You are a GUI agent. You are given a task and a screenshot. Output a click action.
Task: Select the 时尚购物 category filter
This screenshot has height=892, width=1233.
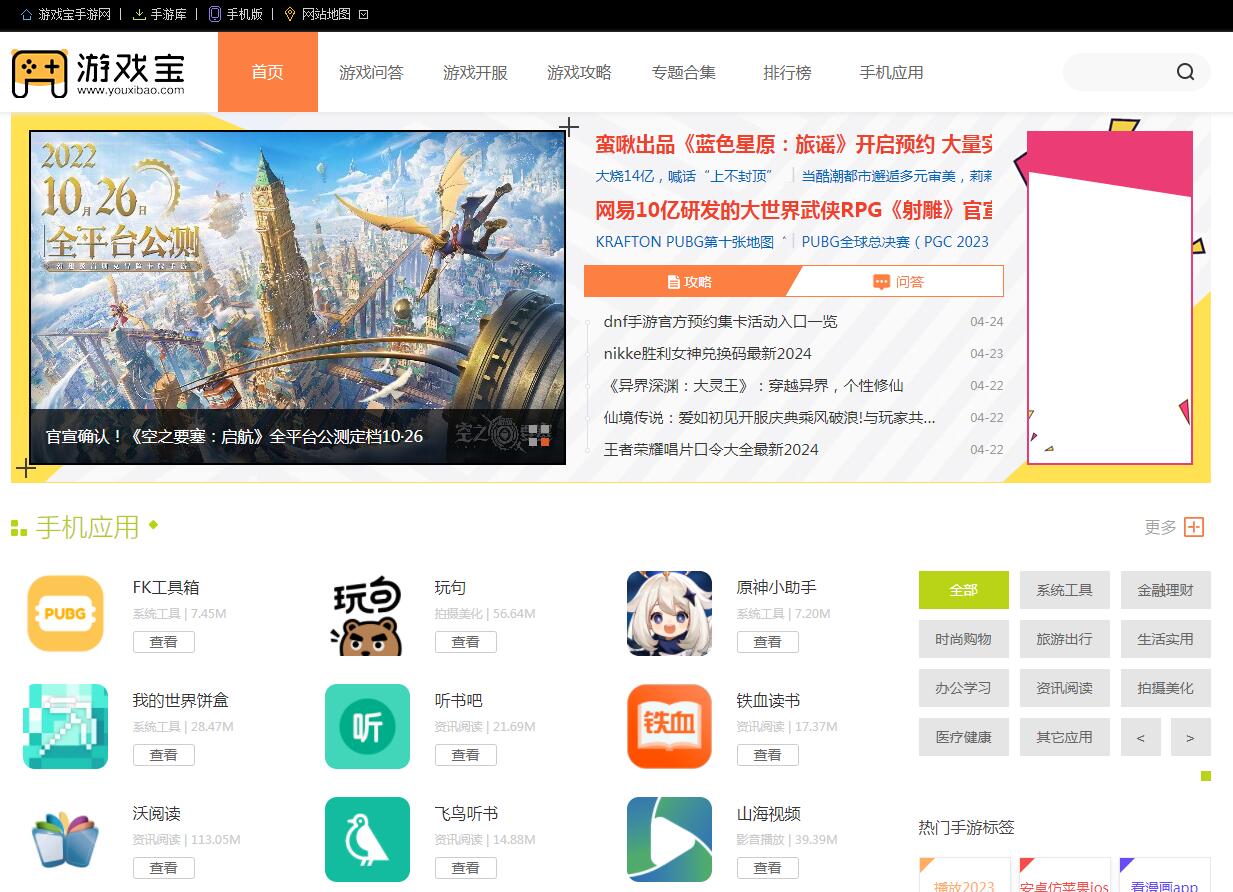(x=964, y=639)
